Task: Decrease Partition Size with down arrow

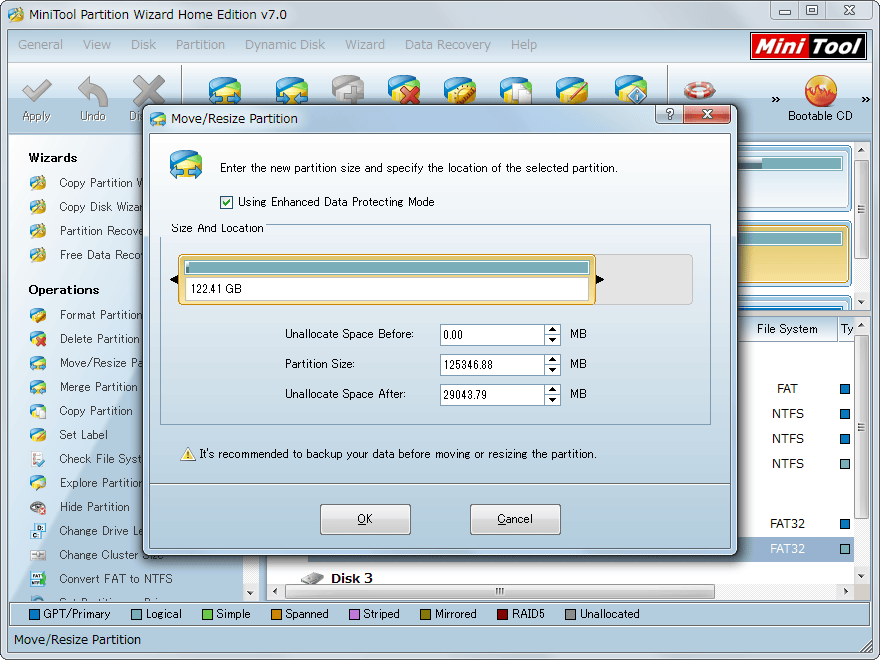Action: click(x=553, y=370)
